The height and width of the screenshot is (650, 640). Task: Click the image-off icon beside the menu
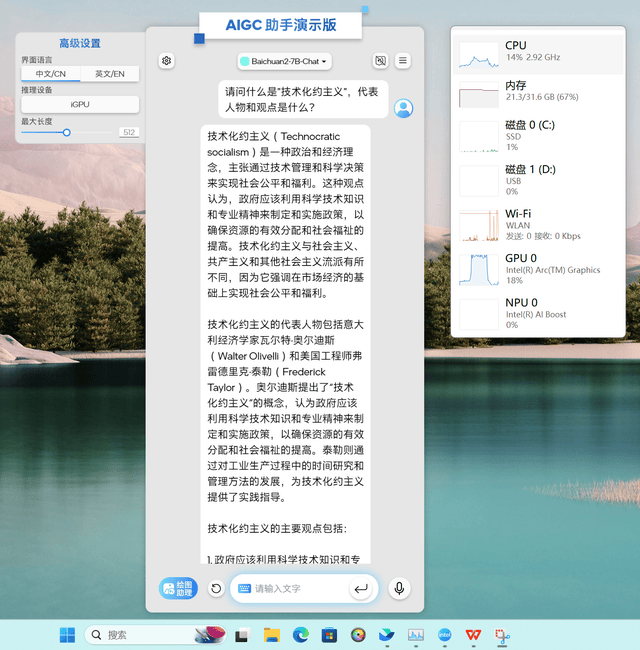point(381,61)
